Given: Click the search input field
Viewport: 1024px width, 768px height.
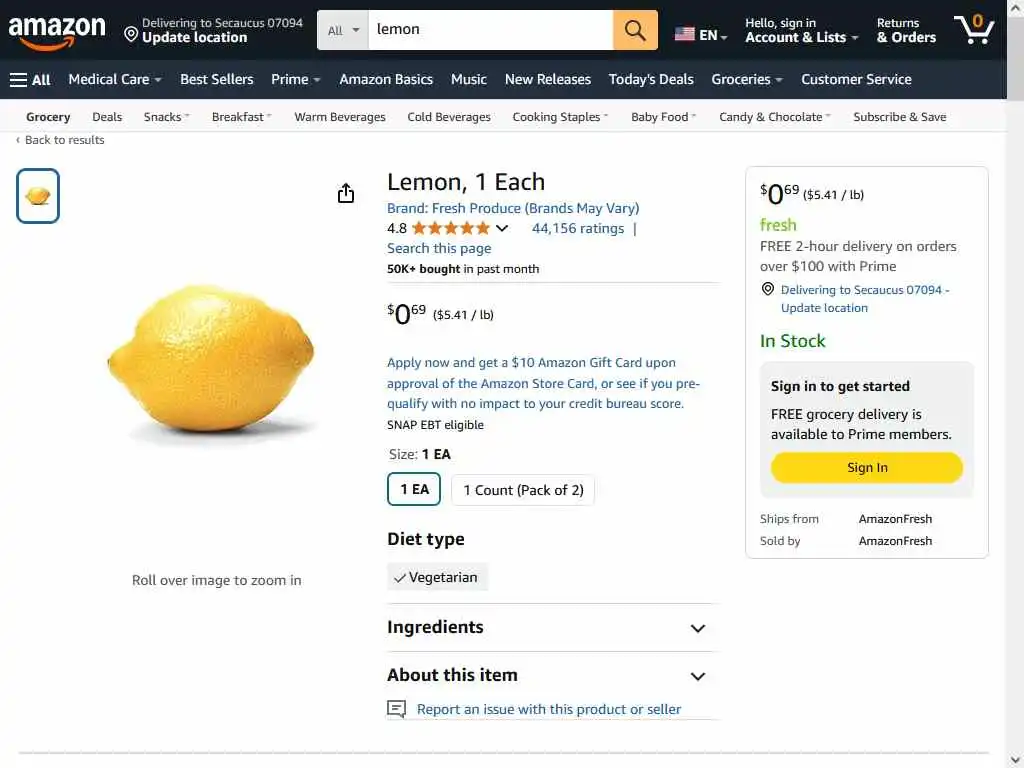Looking at the screenshot, I should point(490,30).
